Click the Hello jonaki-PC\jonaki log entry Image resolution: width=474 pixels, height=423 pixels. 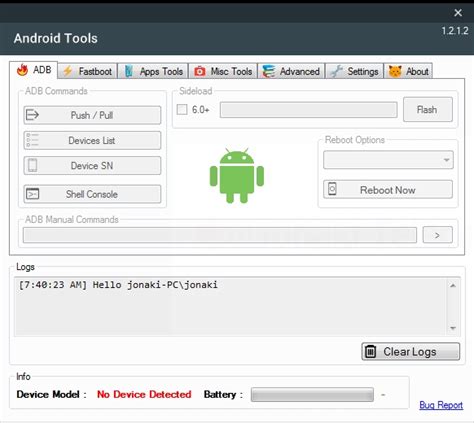[118, 285]
